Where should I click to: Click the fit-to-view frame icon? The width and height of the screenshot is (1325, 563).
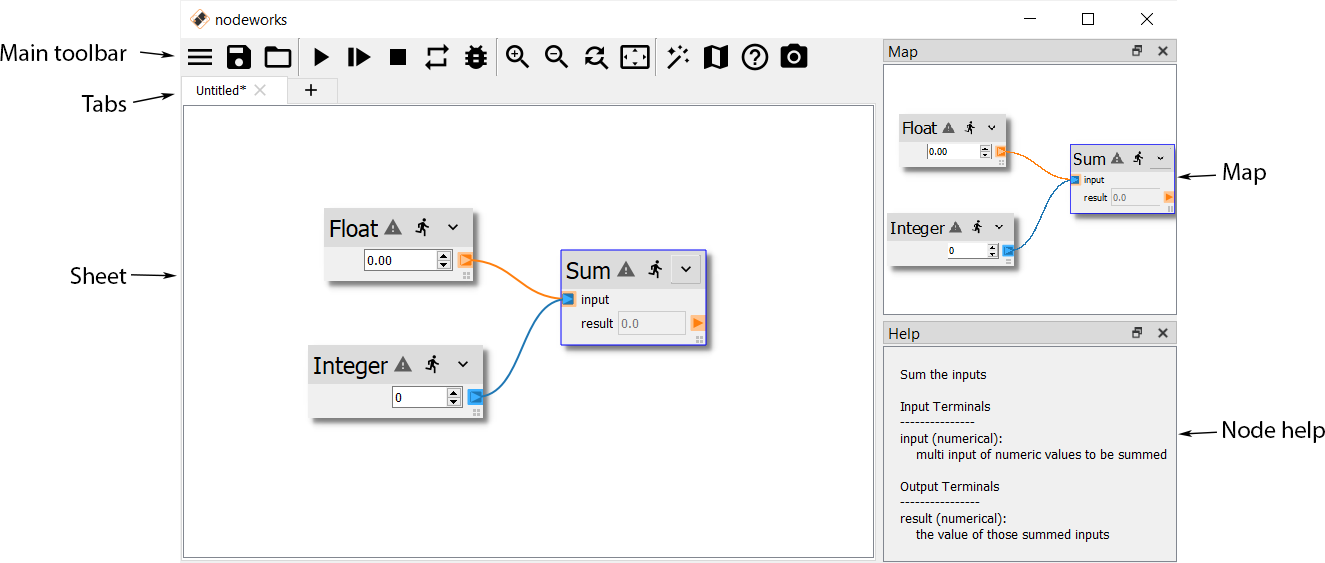(635, 57)
